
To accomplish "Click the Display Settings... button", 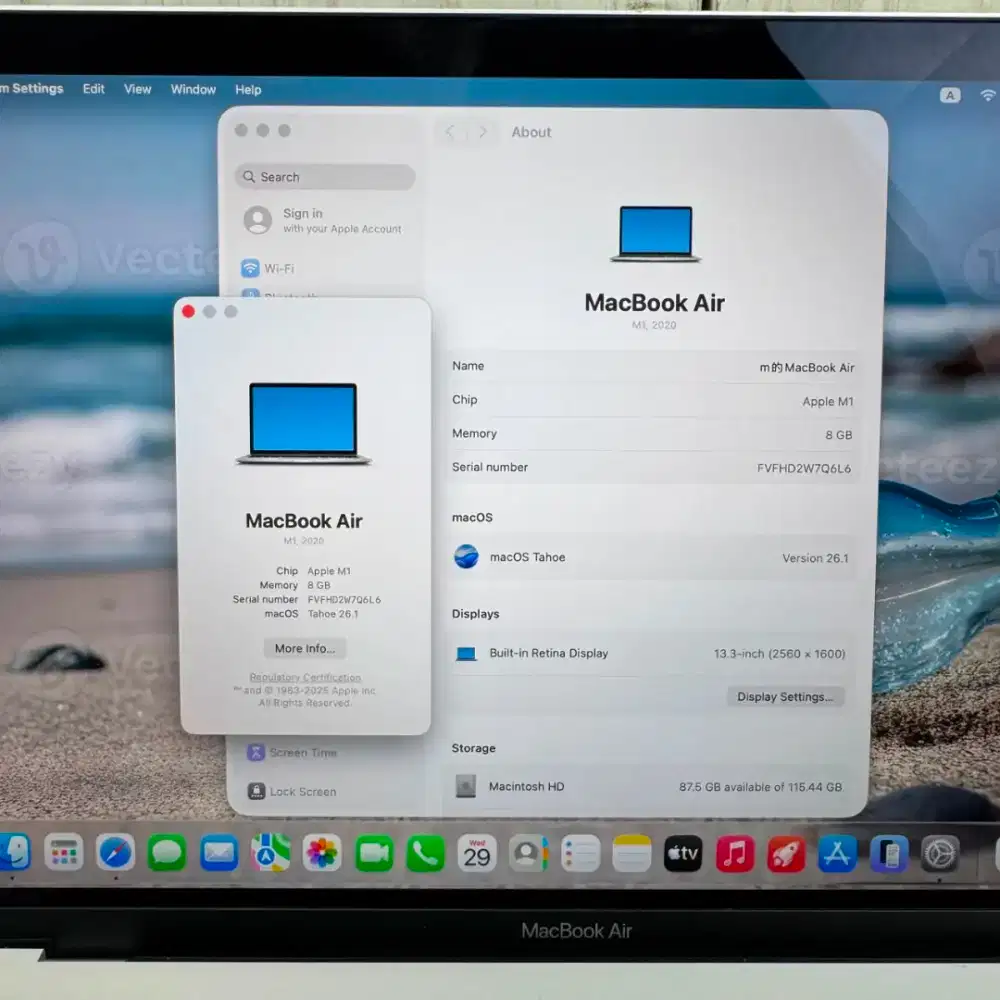I will click(x=785, y=697).
